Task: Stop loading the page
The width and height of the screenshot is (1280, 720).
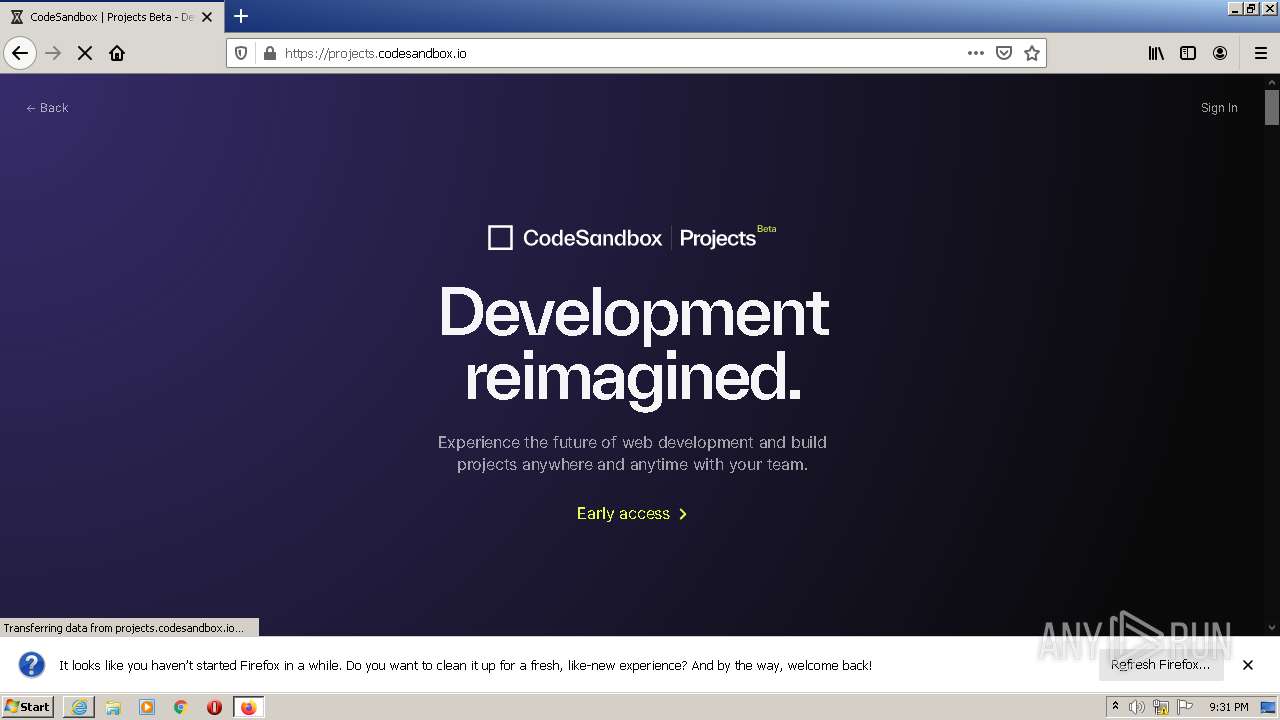Action: [x=85, y=53]
